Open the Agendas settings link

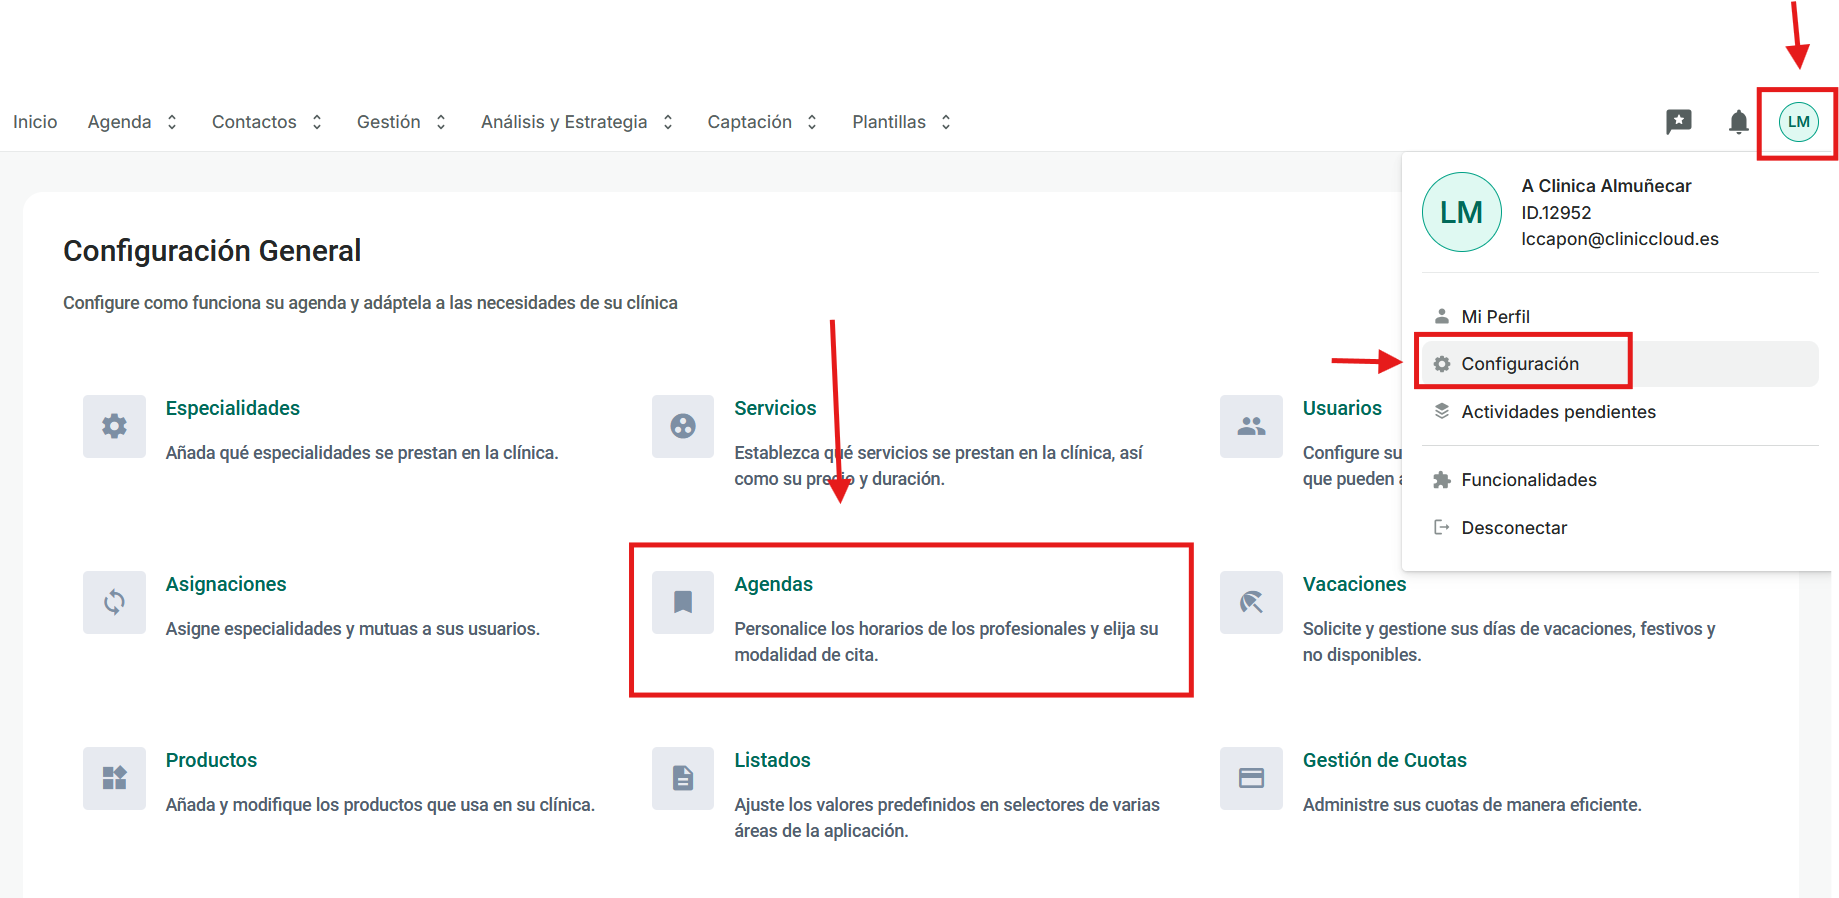773,584
